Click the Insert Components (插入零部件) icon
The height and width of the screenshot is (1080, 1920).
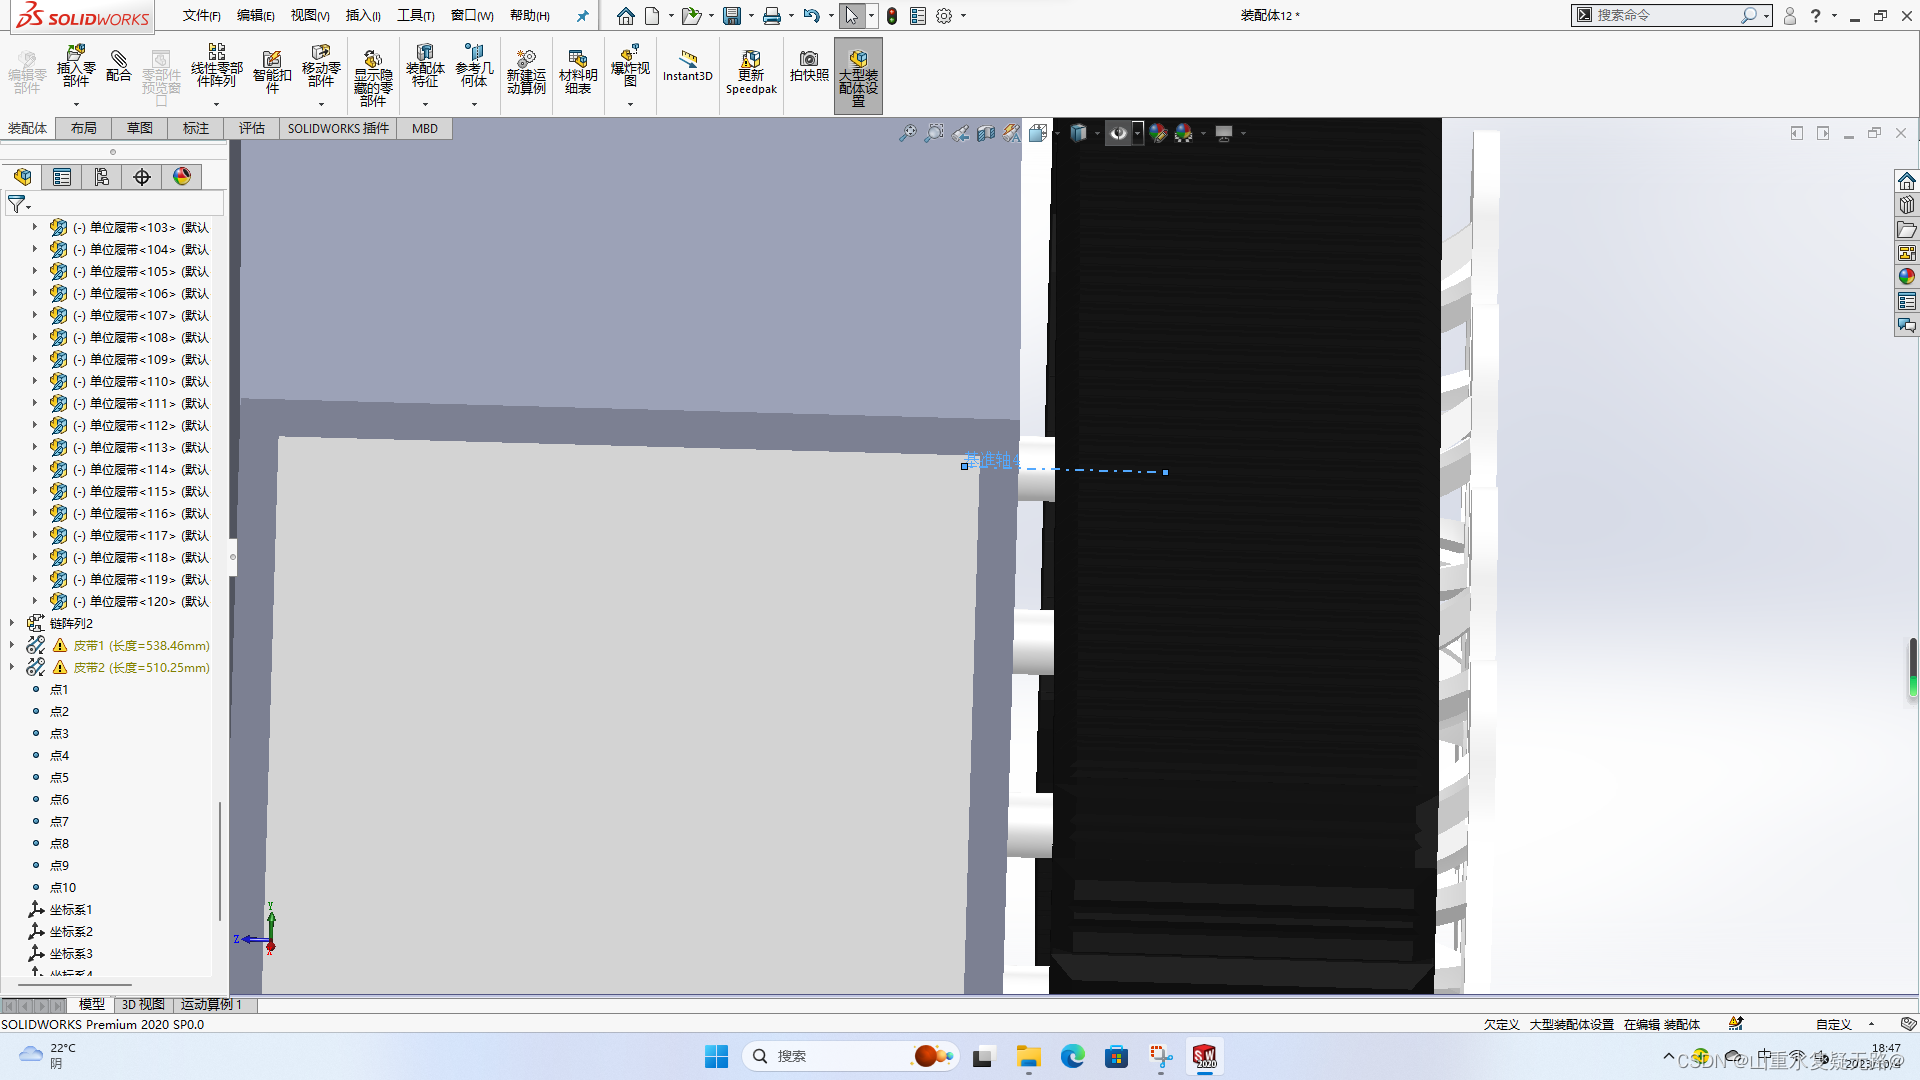[x=76, y=66]
